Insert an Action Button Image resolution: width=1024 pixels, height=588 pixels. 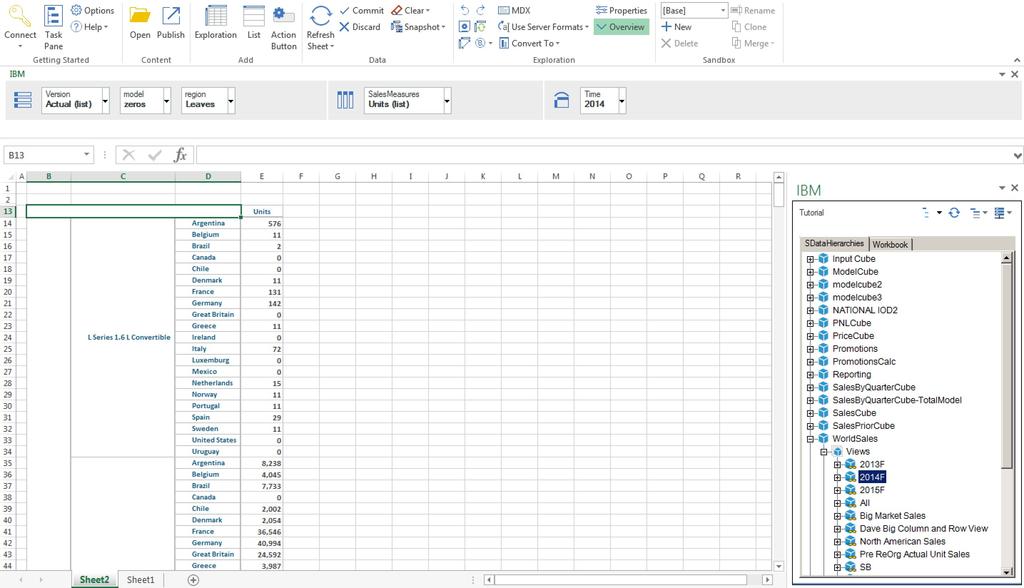click(x=283, y=27)
